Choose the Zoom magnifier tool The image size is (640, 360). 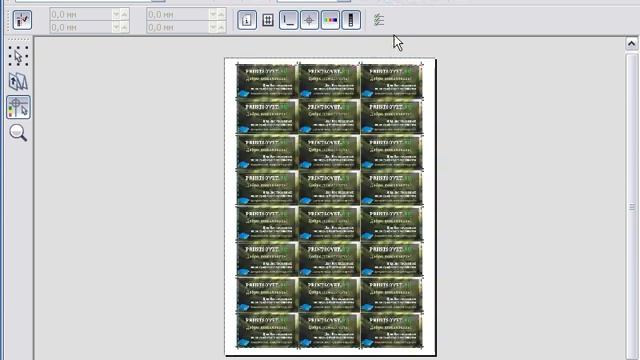click(18, 133)
